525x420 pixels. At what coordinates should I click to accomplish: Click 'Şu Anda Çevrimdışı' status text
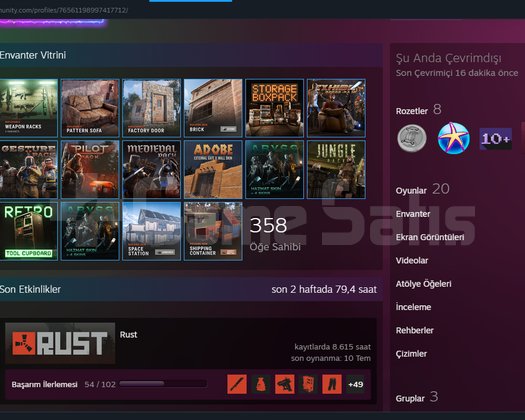(448, 58)
